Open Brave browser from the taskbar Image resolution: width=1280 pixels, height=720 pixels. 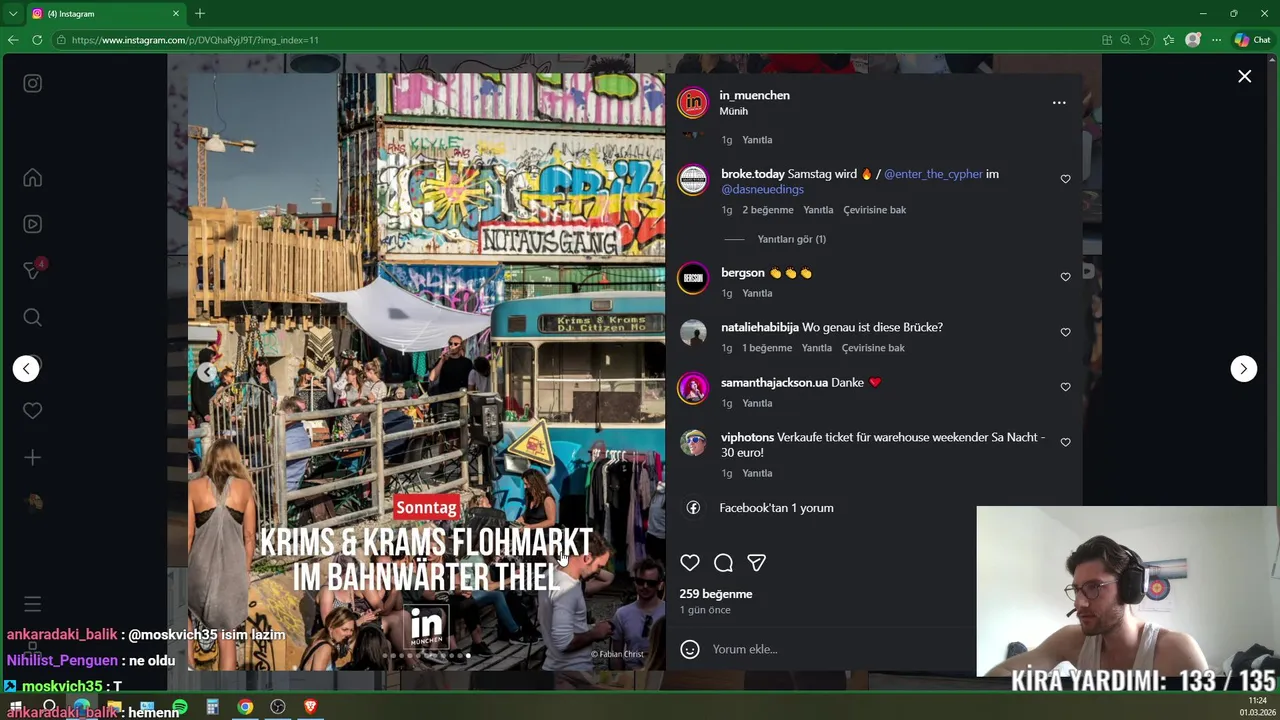310,707
